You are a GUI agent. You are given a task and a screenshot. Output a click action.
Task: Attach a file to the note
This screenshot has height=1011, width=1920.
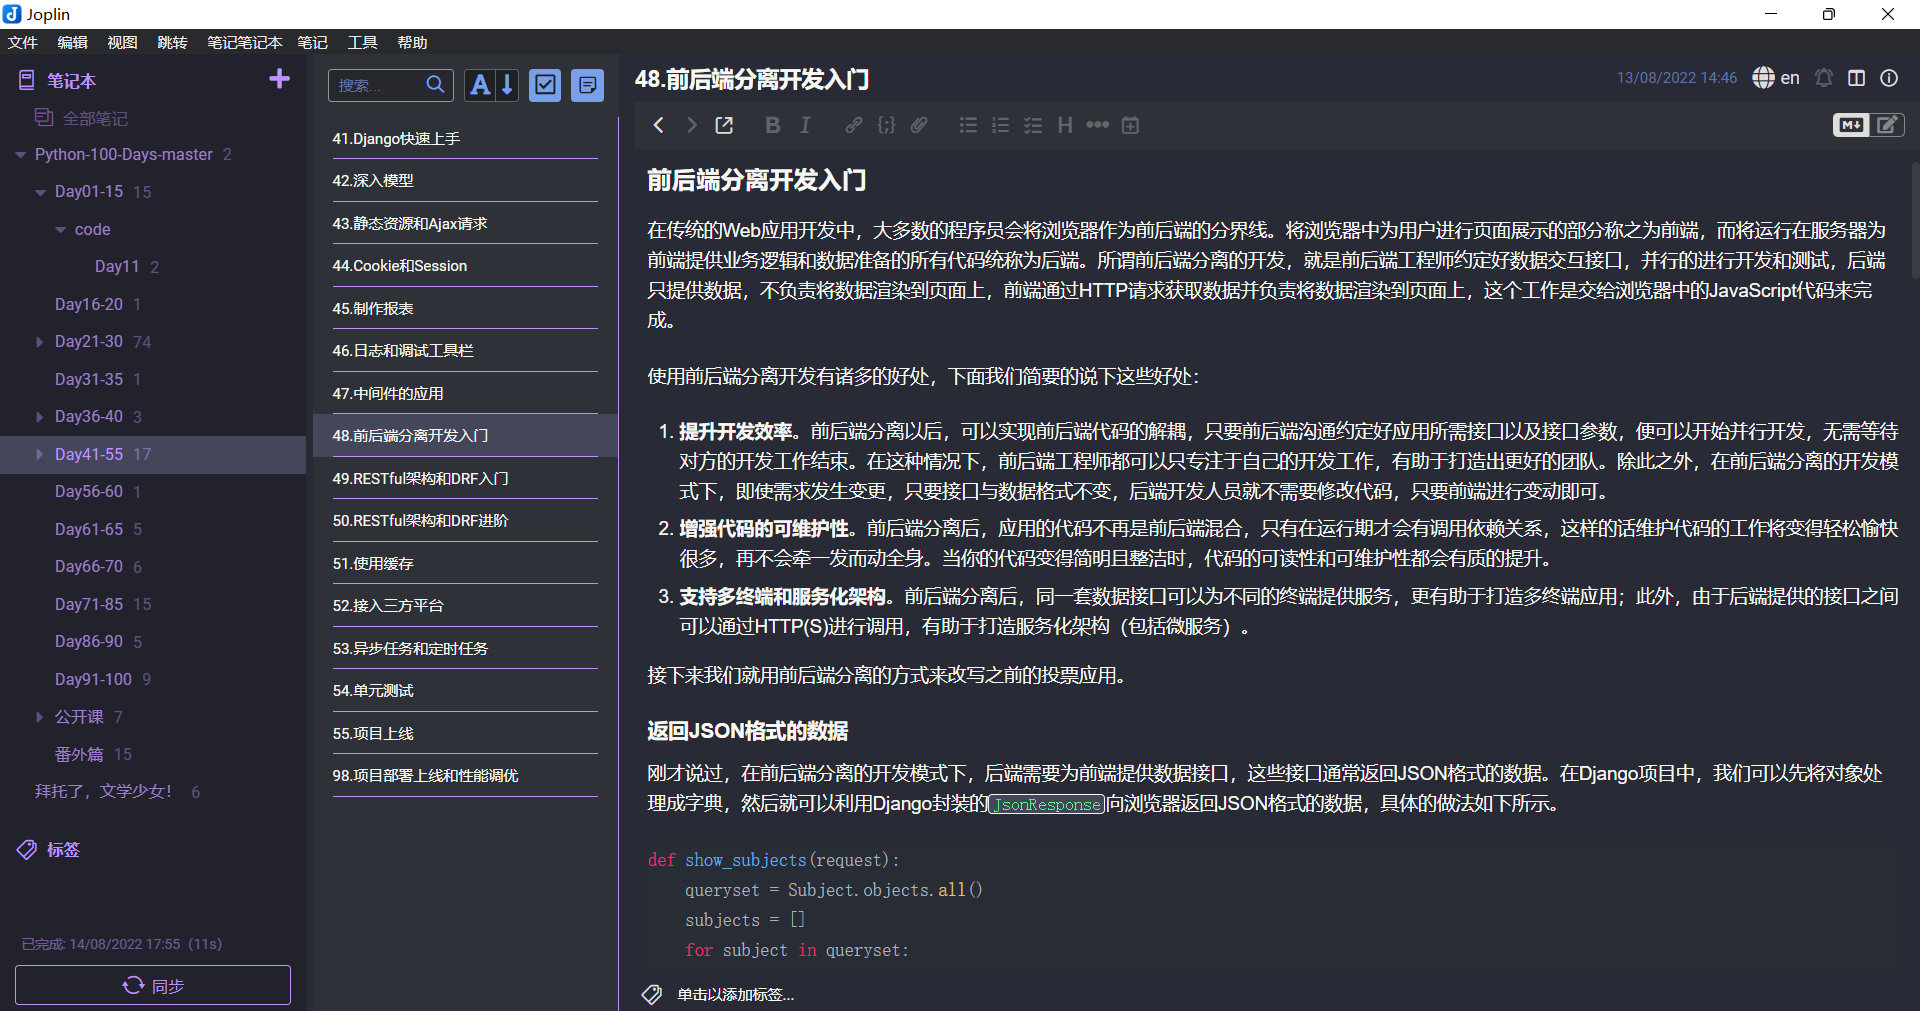(919, 125)
